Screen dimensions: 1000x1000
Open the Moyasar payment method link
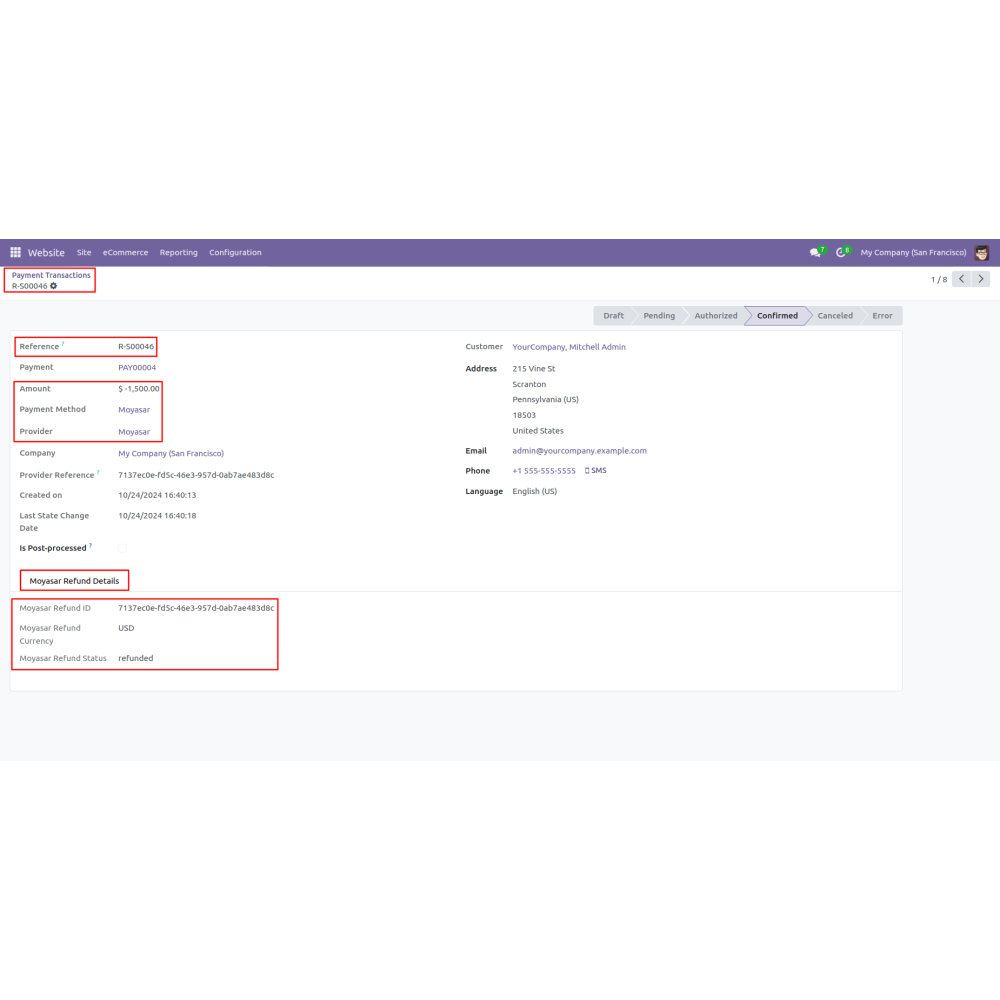click(134, 409)
